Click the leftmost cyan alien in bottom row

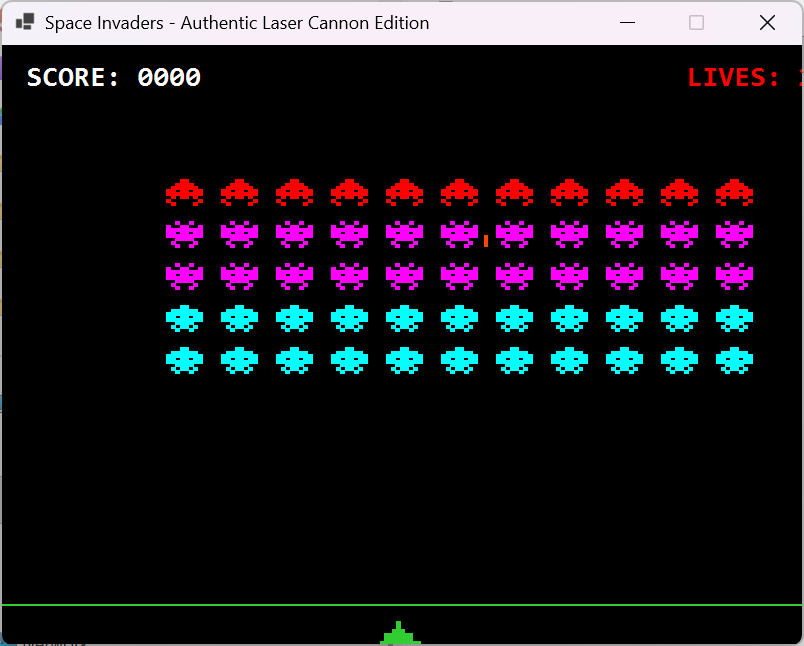click(x=185, y=360)
